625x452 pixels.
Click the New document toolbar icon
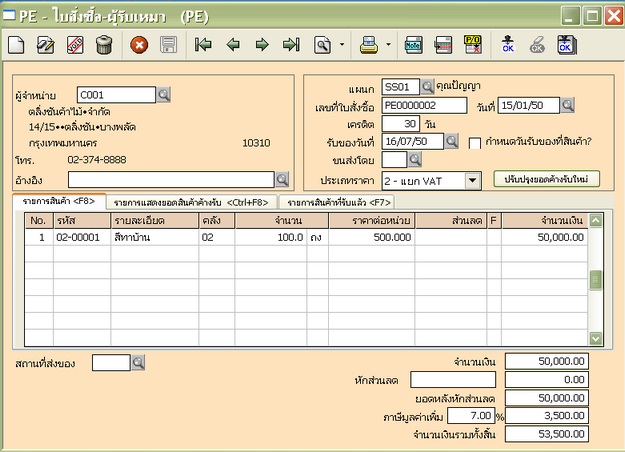pos(17,45)
